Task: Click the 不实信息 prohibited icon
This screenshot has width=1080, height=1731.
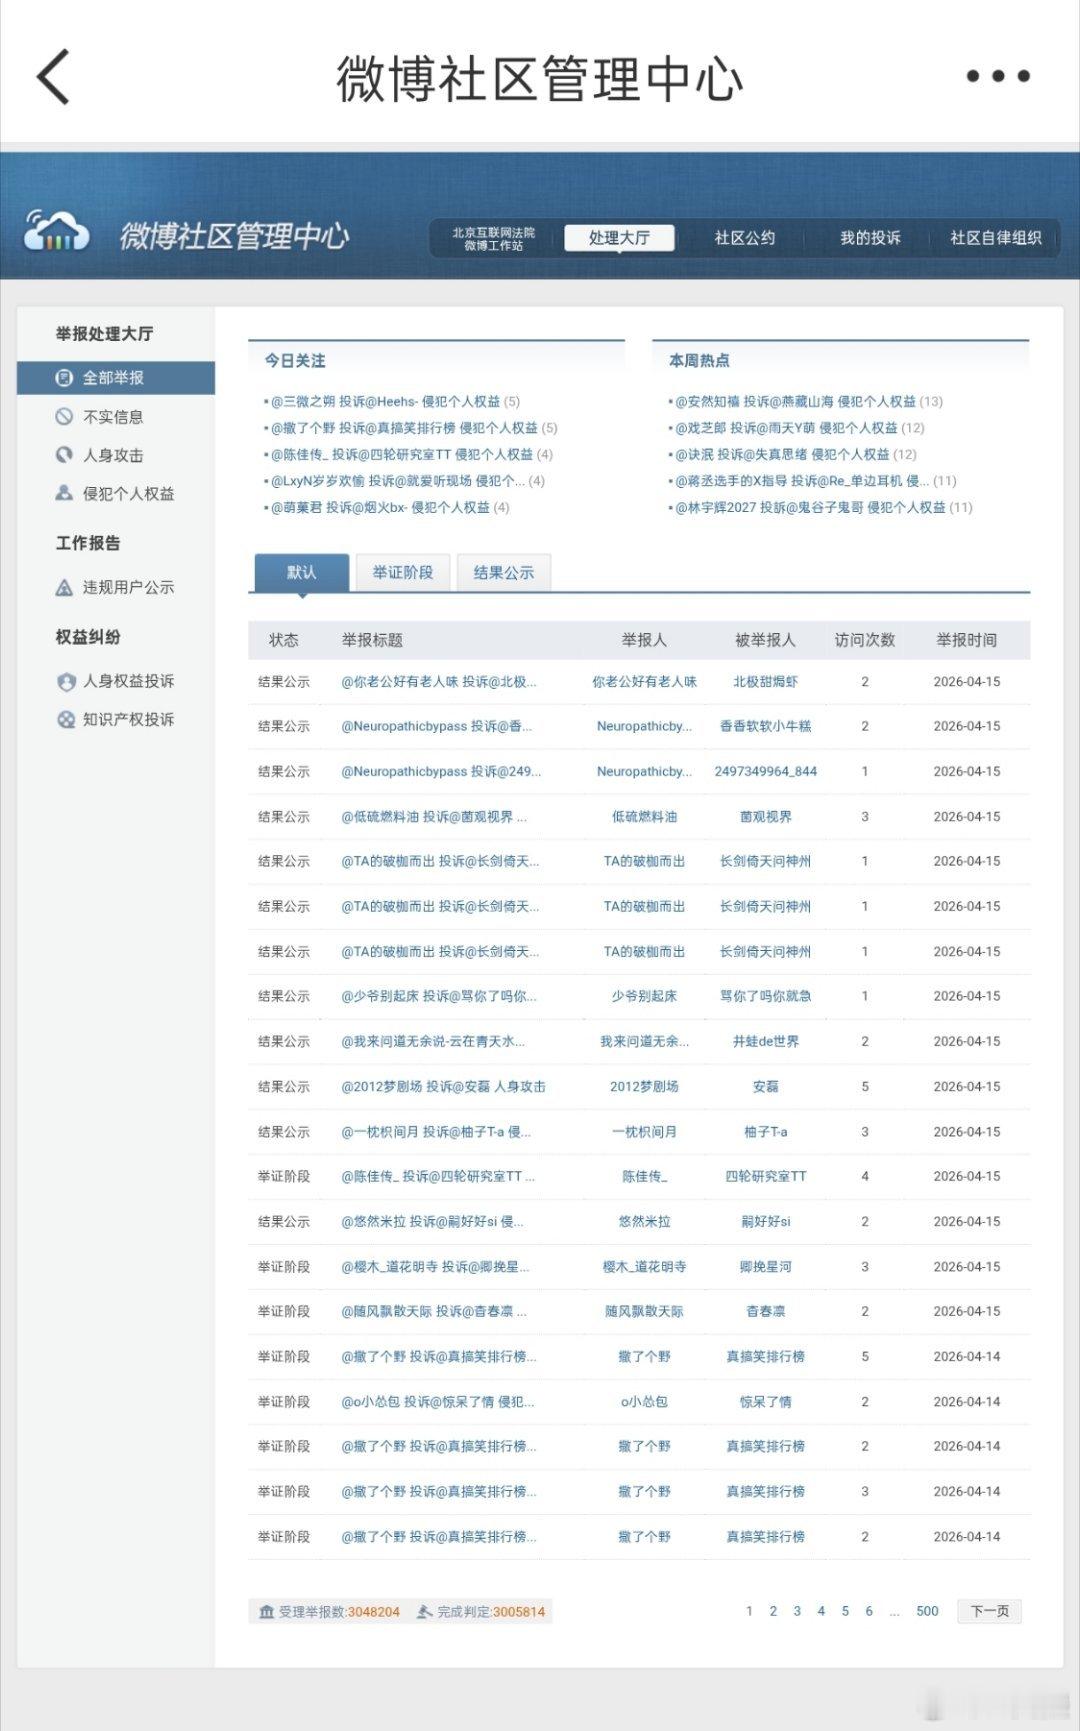Action: coord(64,417)
